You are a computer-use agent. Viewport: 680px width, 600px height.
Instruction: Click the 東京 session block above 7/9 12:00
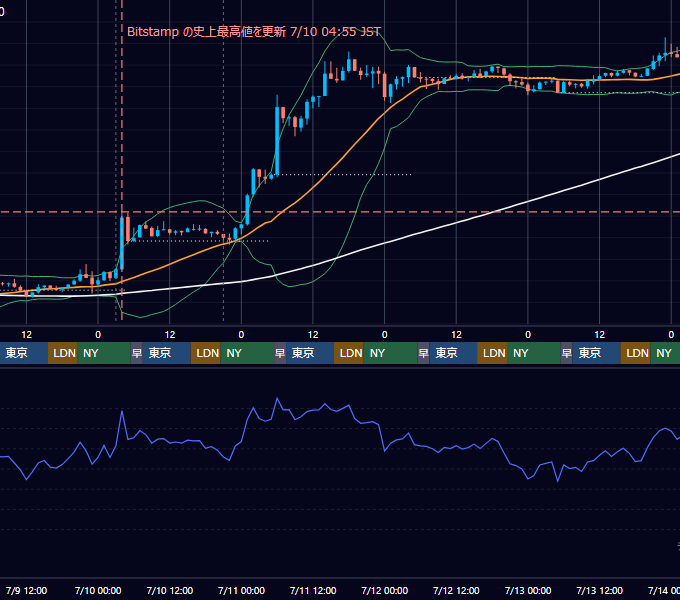(24, 353)
